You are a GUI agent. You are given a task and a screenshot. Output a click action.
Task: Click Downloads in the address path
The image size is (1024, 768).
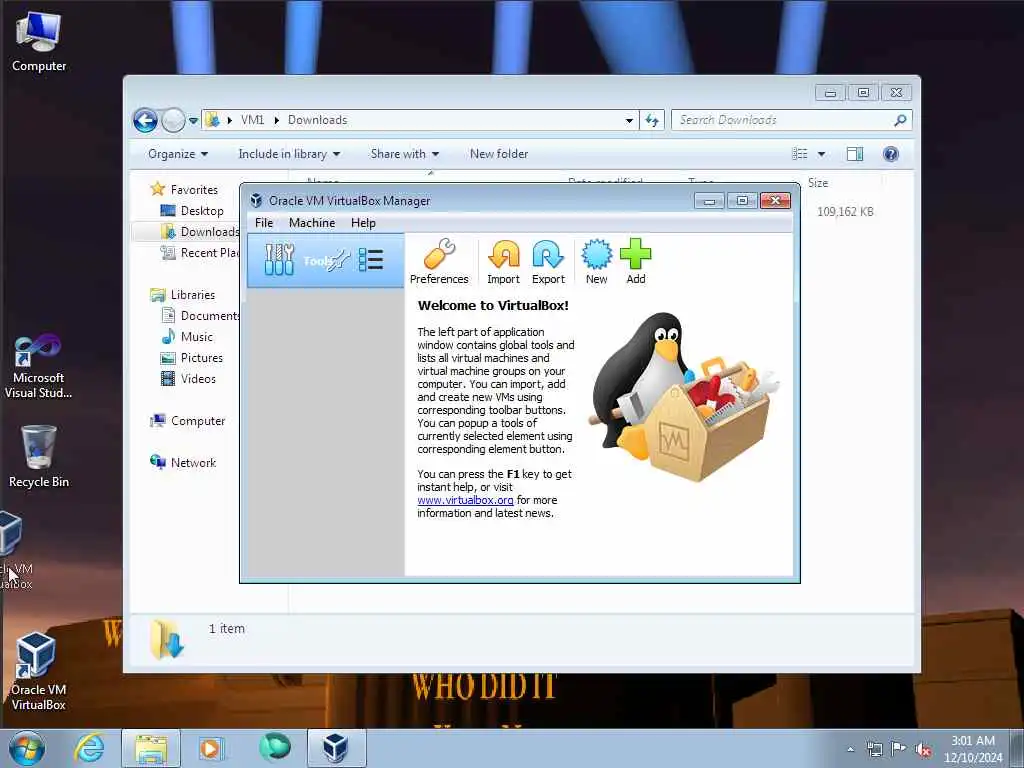[x=317, y=120]
